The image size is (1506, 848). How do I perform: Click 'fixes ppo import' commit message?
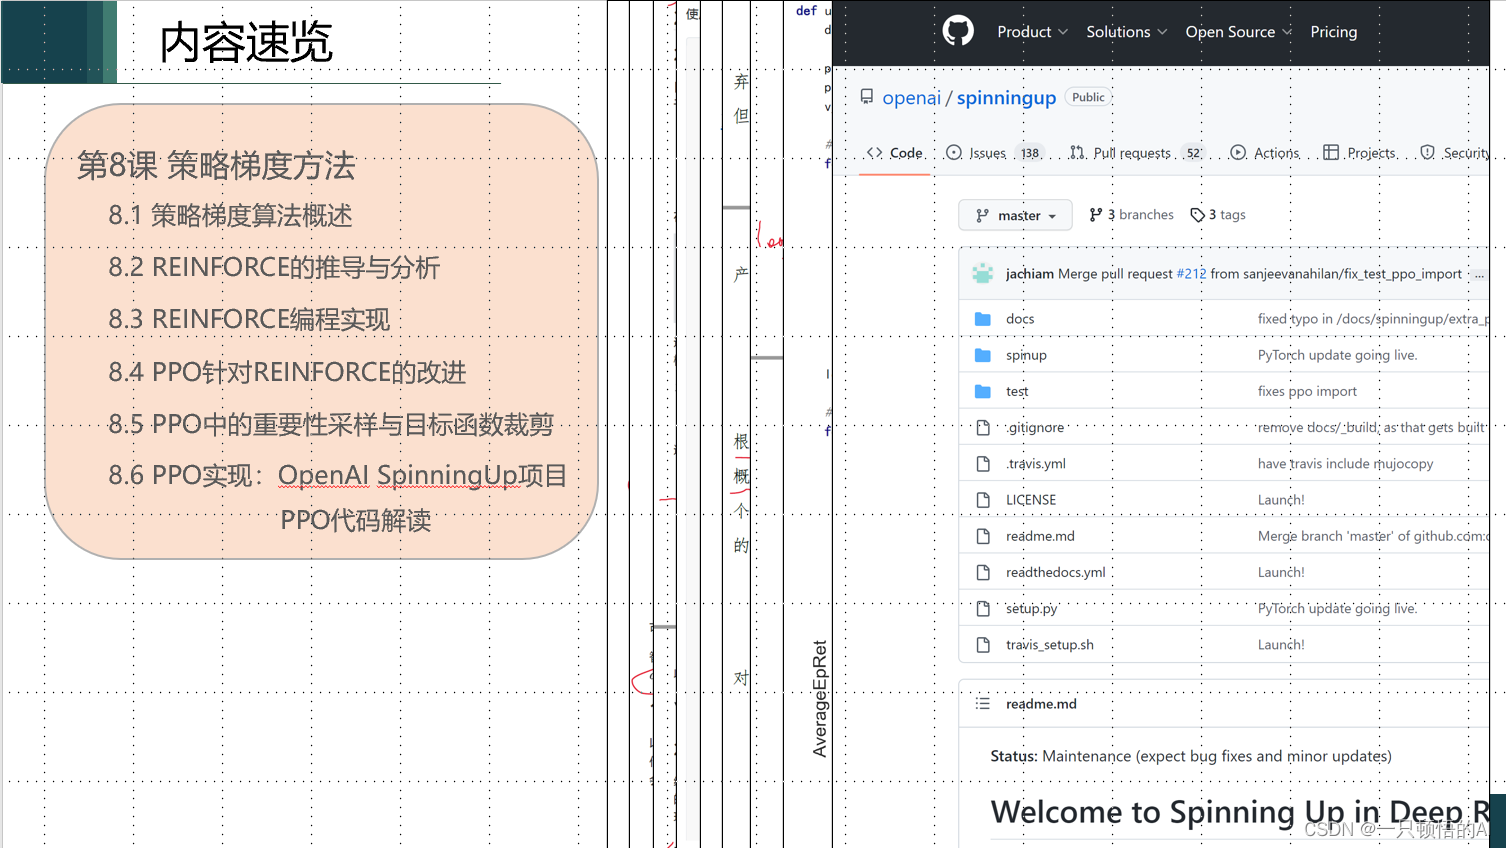(1307, 392)
